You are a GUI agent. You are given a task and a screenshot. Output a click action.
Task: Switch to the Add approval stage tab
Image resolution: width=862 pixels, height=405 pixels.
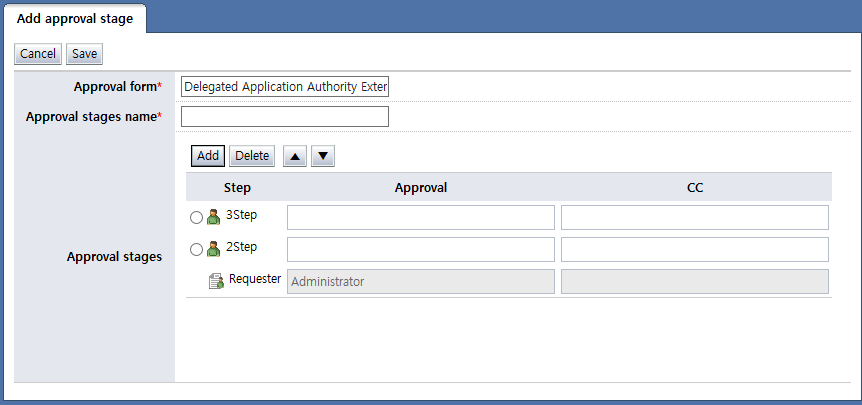click(75, 19)
